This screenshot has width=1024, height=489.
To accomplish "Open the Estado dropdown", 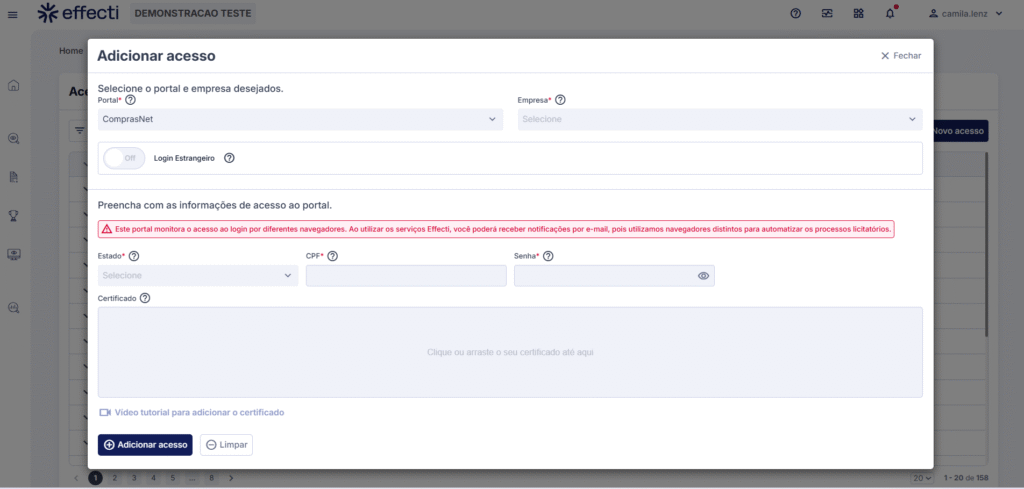I will [x=197, y=276].
